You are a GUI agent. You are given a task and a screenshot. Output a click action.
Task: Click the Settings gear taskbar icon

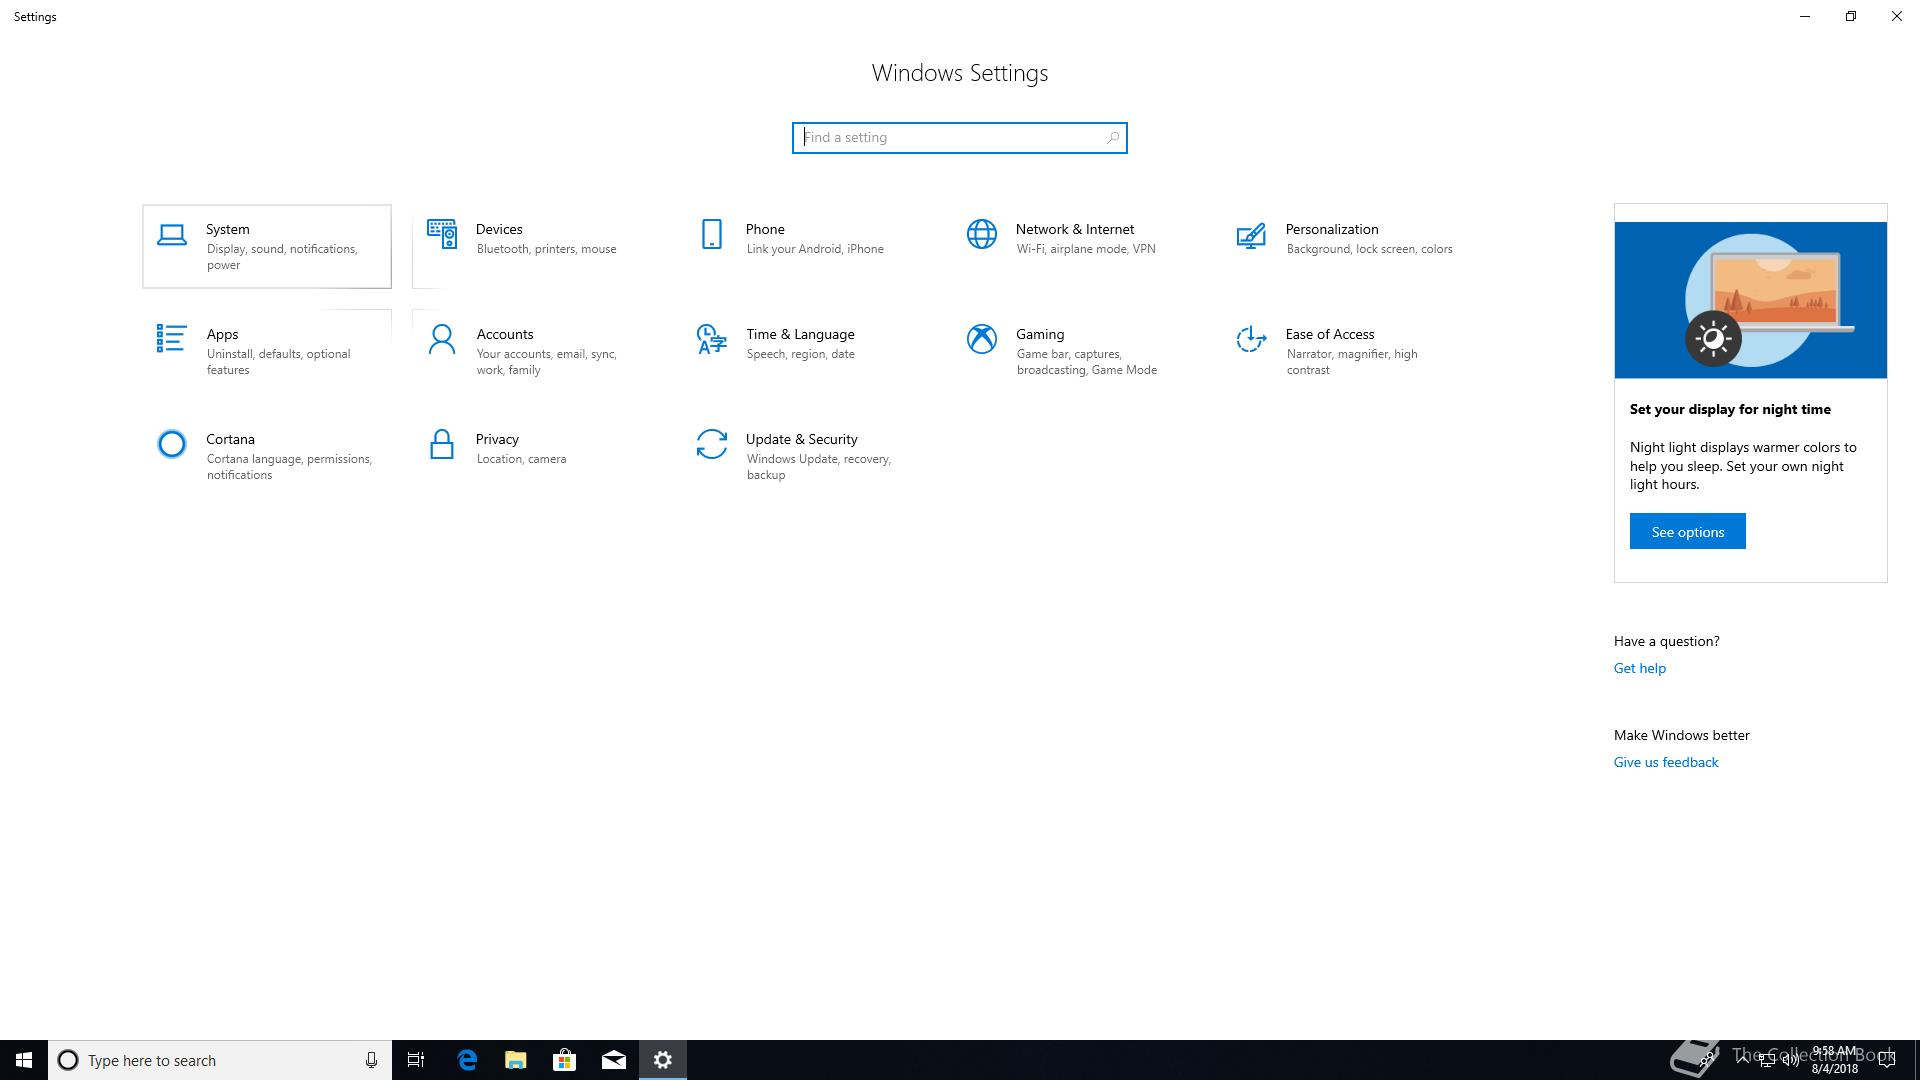click(x=662, y=1060)
